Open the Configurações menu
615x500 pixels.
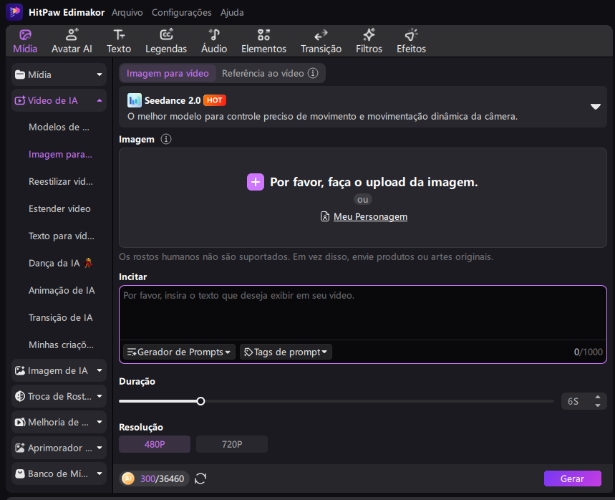tap(181, 13)
